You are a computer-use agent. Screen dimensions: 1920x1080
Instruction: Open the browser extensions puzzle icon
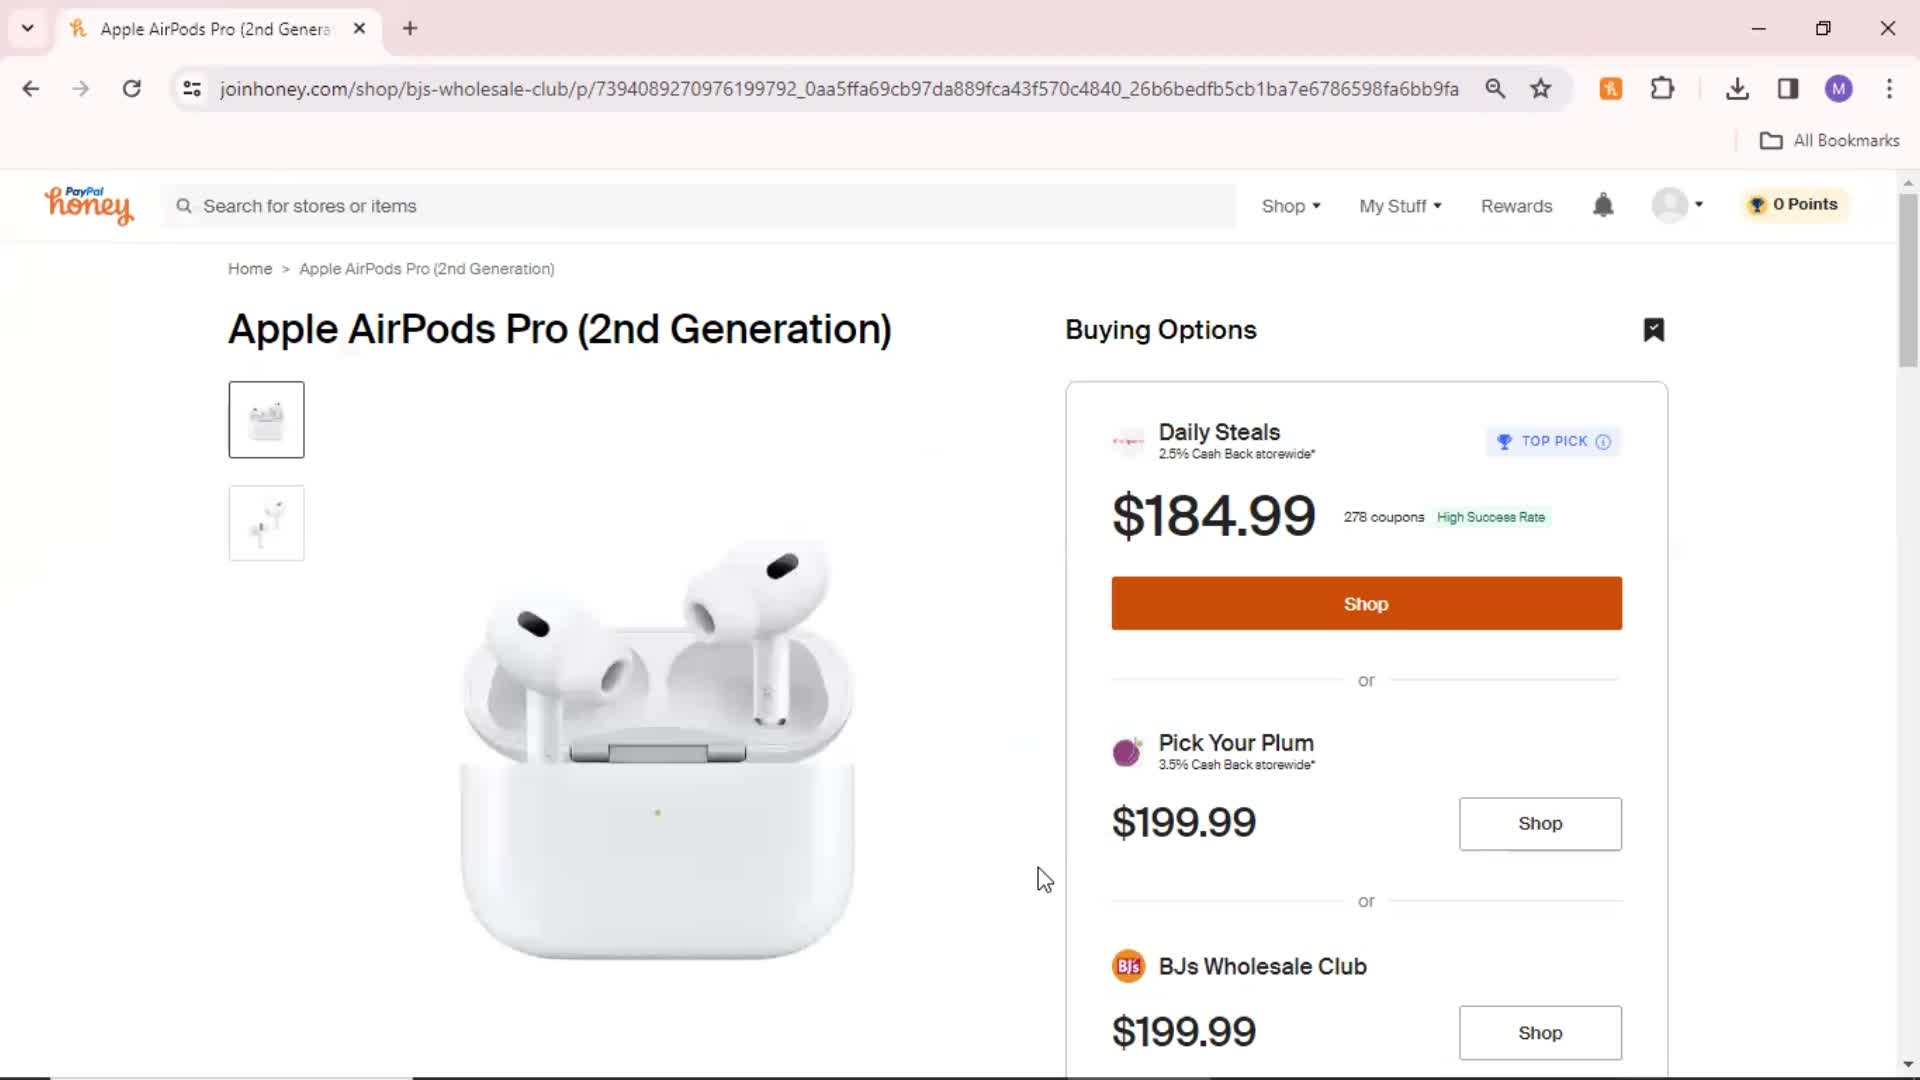pos(1662,89)
